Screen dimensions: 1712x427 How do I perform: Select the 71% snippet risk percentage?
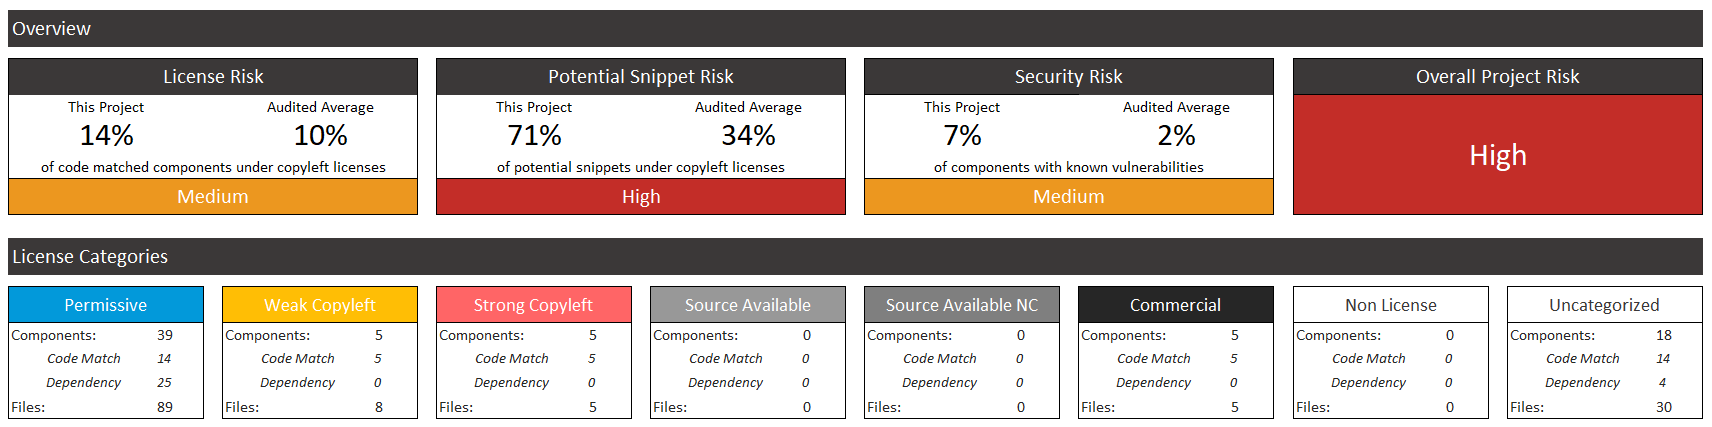click(535, 135)
